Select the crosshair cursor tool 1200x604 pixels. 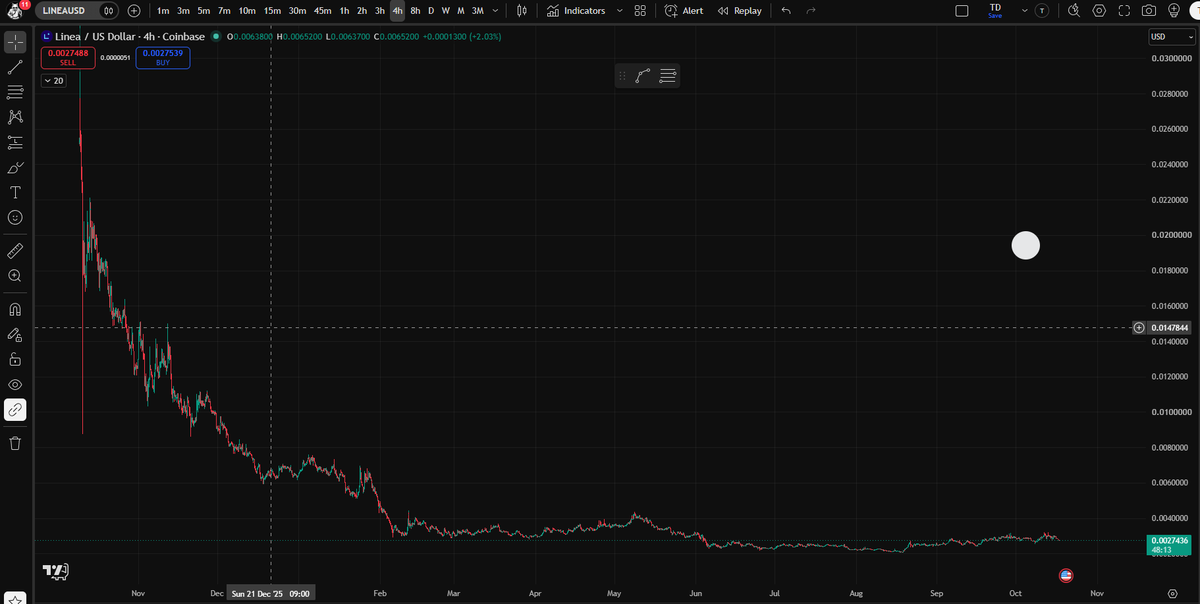(x=15, y=43)
